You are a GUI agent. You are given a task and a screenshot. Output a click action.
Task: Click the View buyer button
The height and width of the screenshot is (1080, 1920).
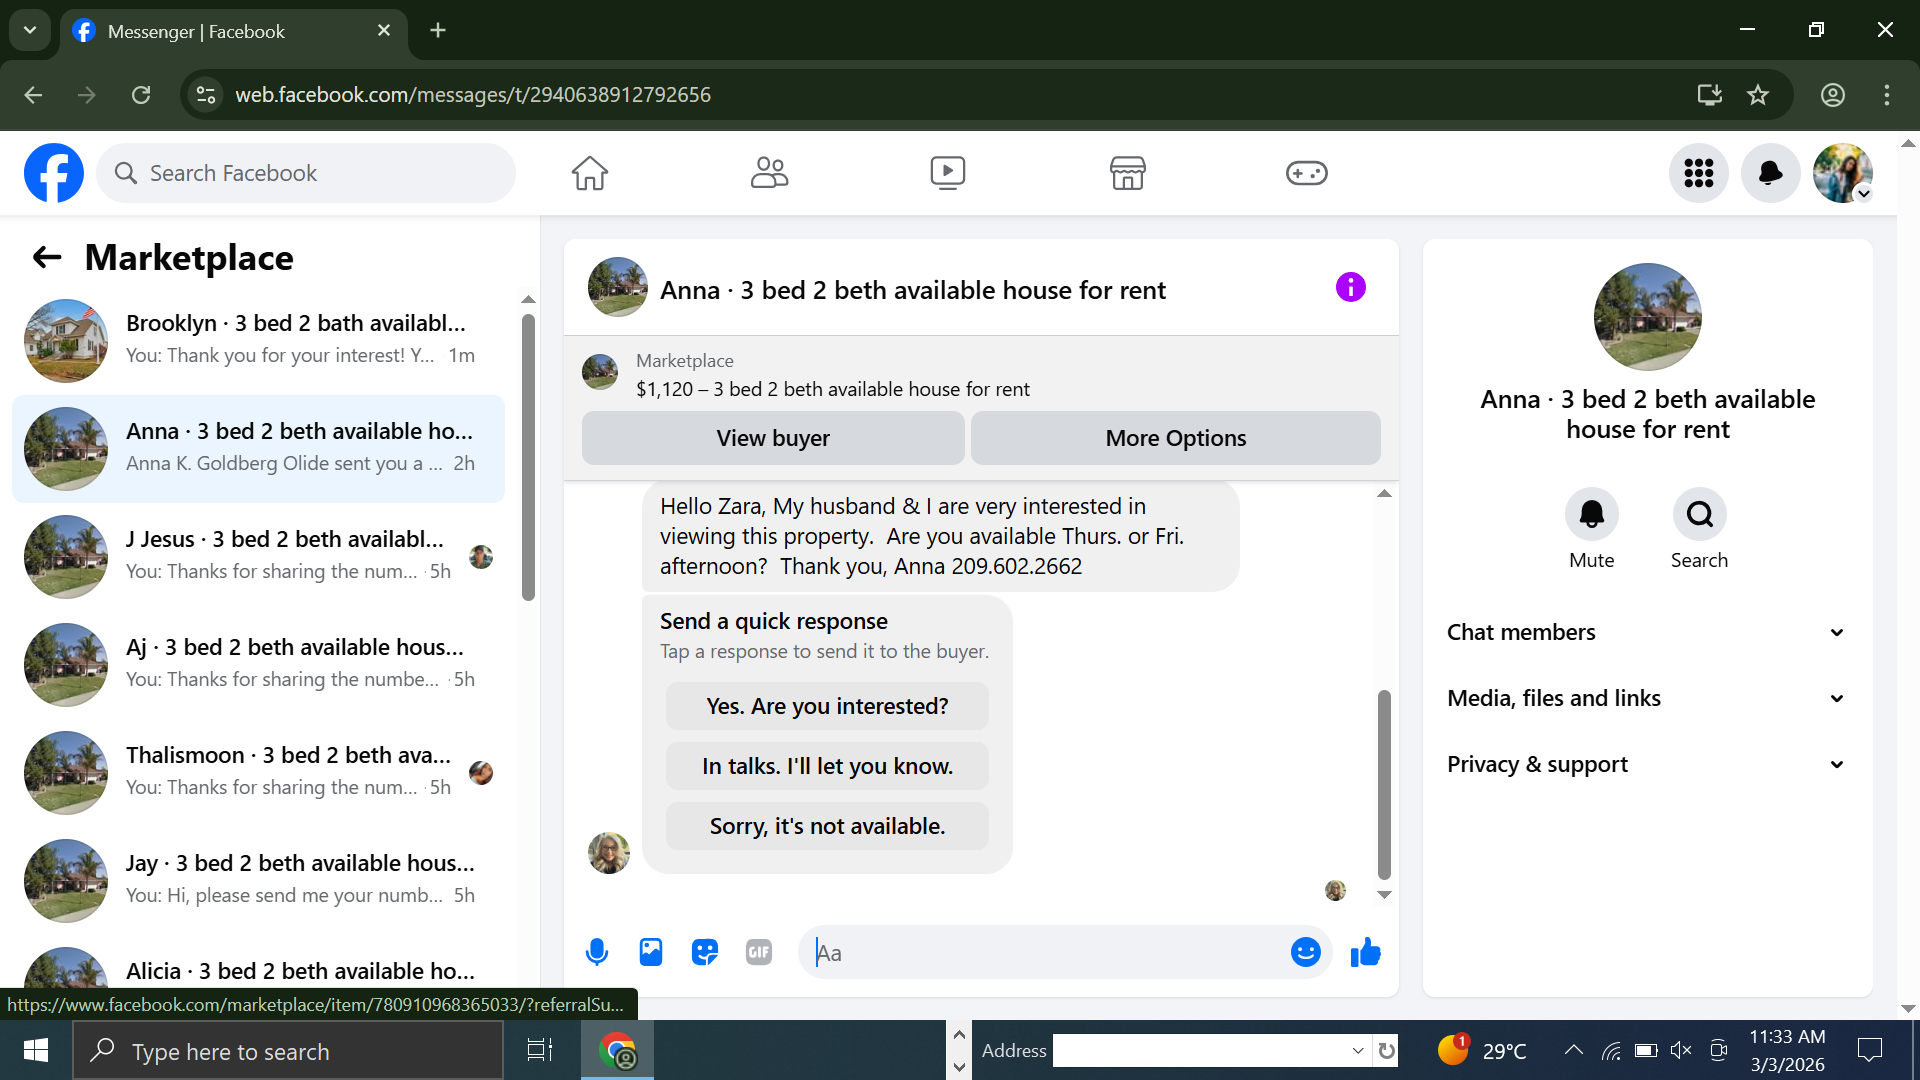point(773,438)
